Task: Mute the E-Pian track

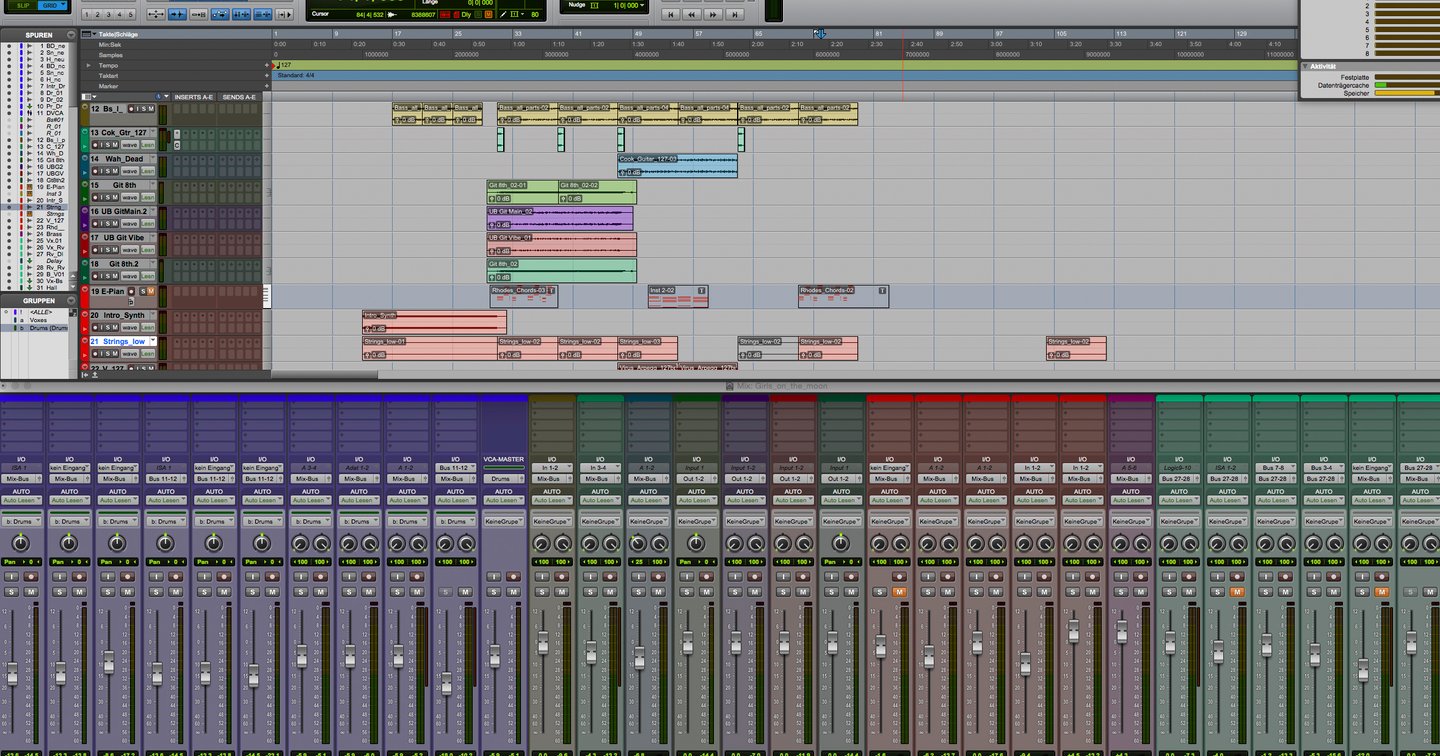Action: tap(151, 291)
